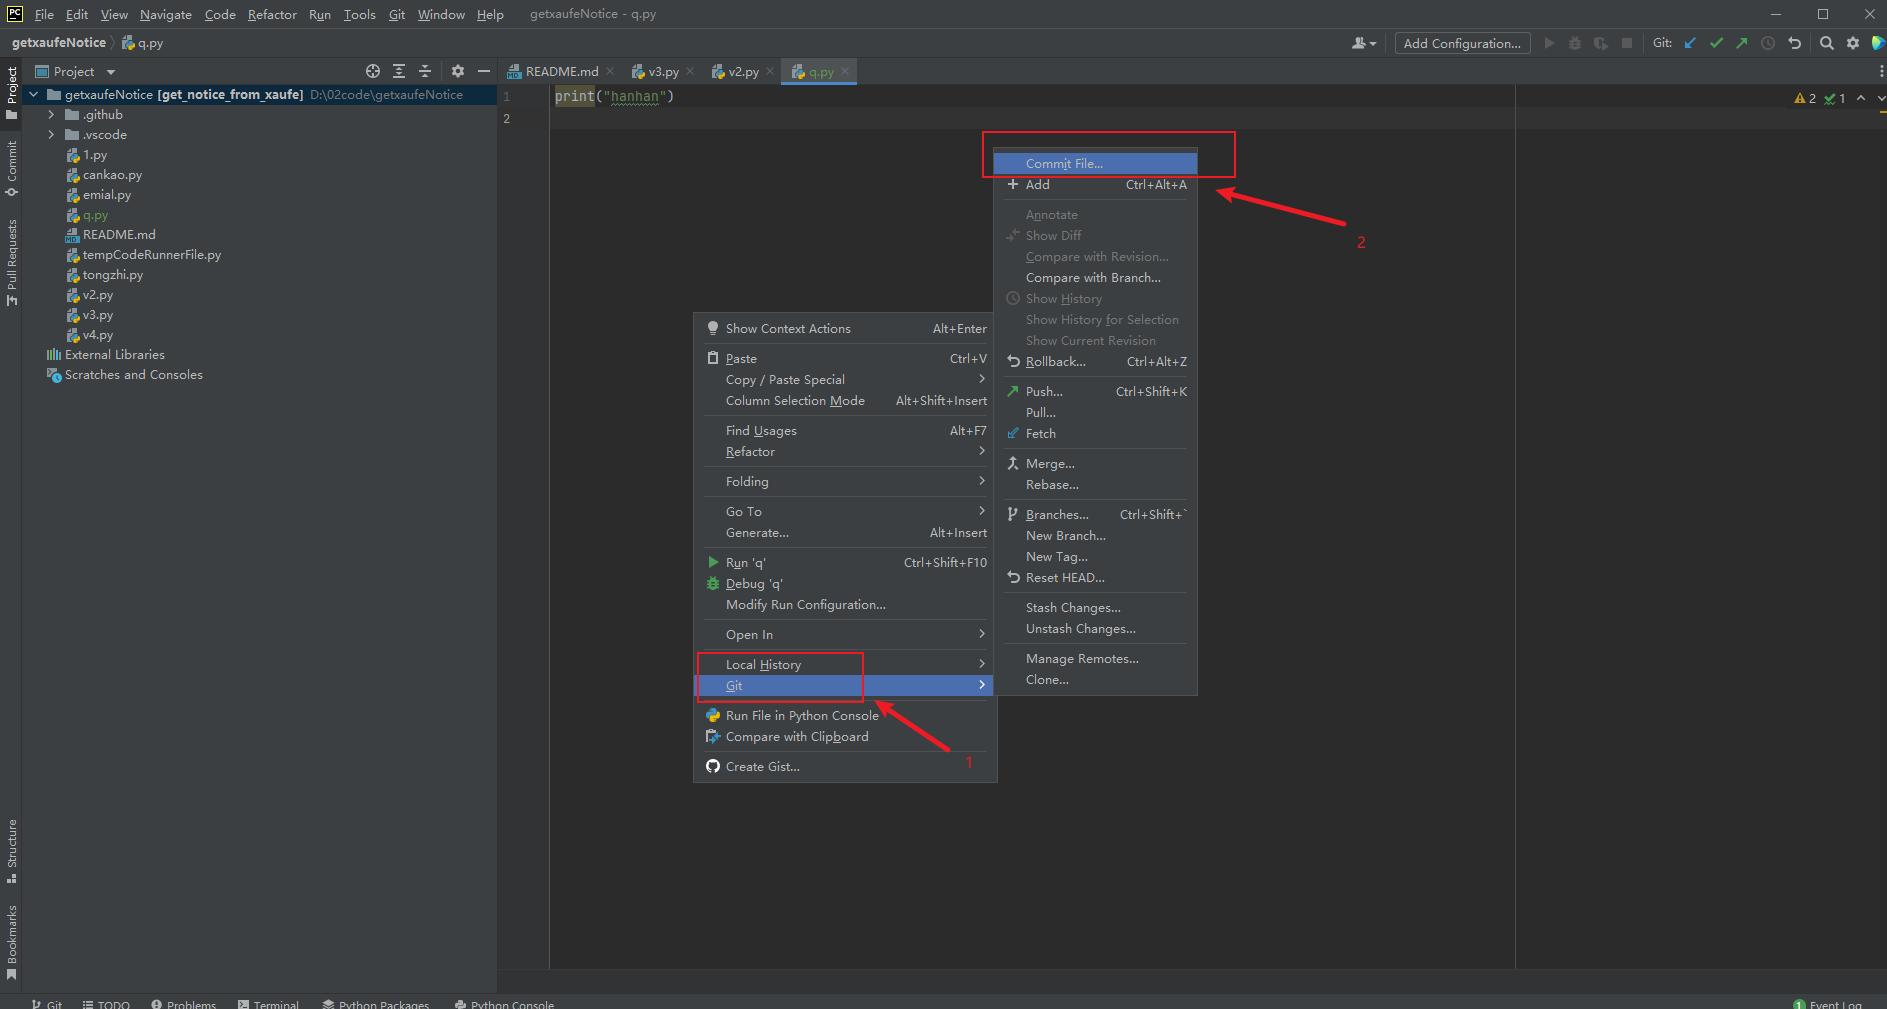Click the Run triangle icon in toolbar
The height and width of the screenshot is (1009, 1887).
pos(1549,43)
